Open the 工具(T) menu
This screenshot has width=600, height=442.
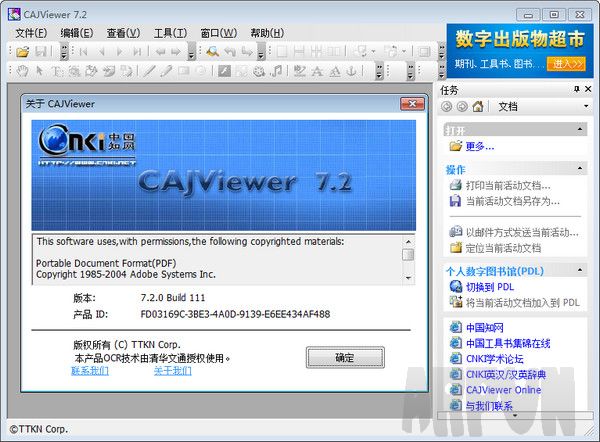click(170, 33)
